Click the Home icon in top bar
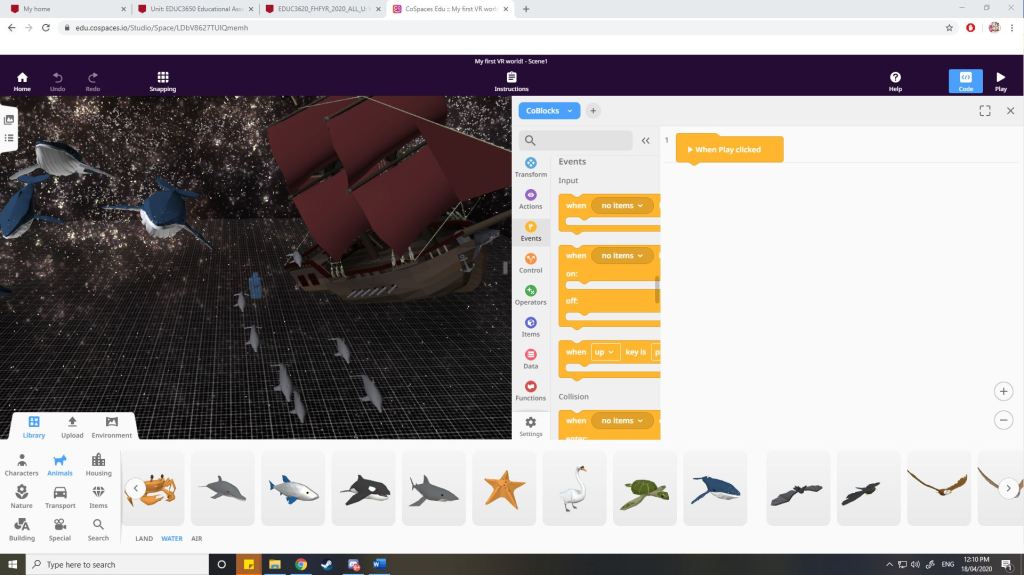This screenshot has width=1024, height=575. pos(22,79)
